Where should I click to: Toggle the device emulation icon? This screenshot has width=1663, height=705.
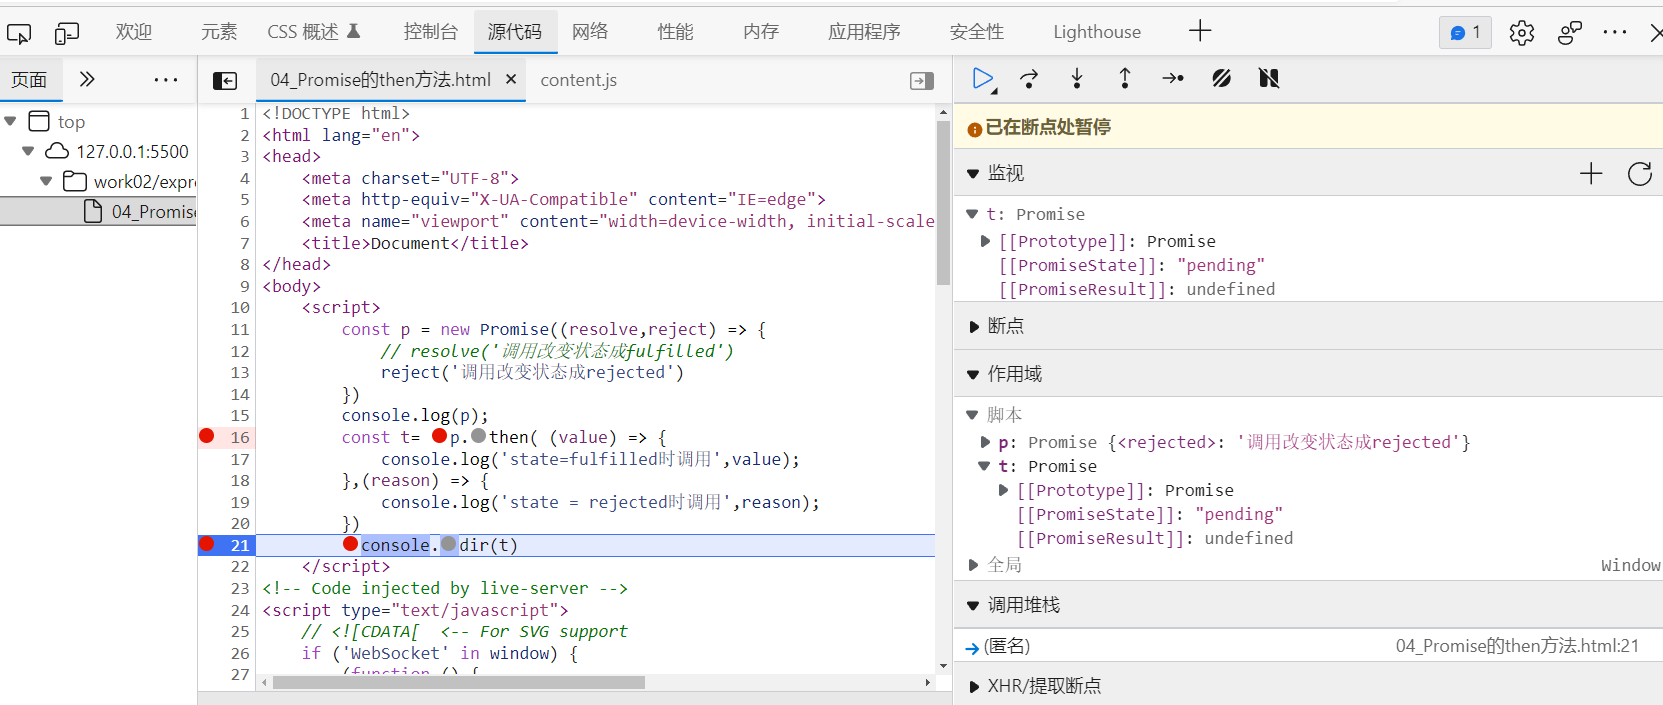(x=67, y=34)
